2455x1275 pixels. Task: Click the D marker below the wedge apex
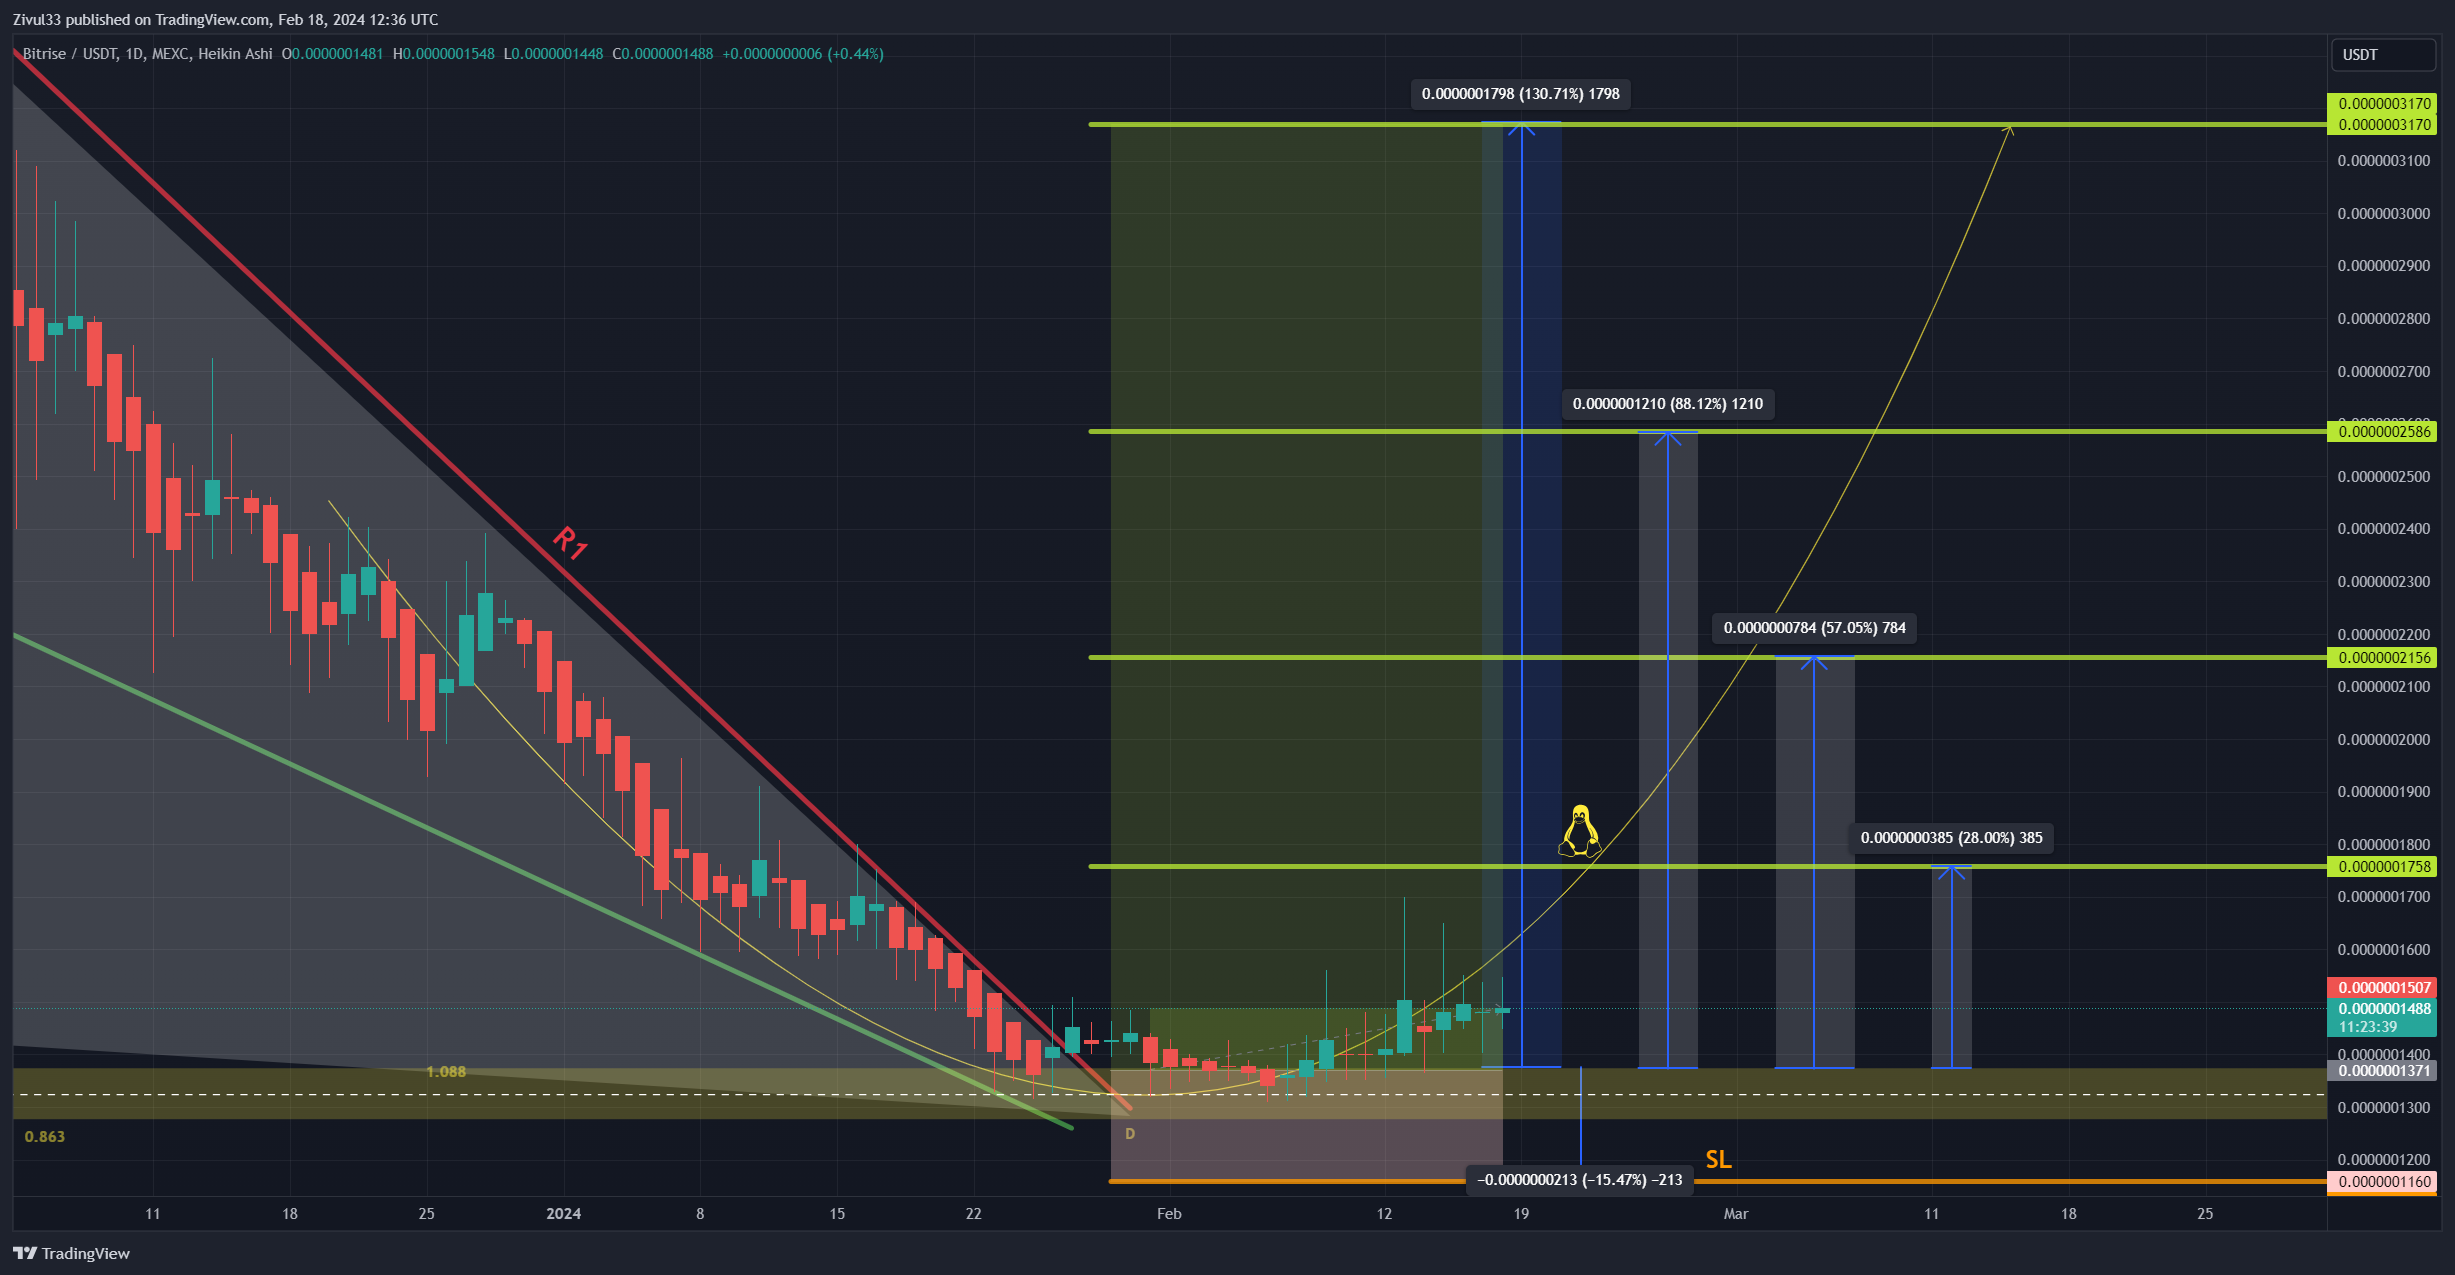(x=1130, y=1134)
